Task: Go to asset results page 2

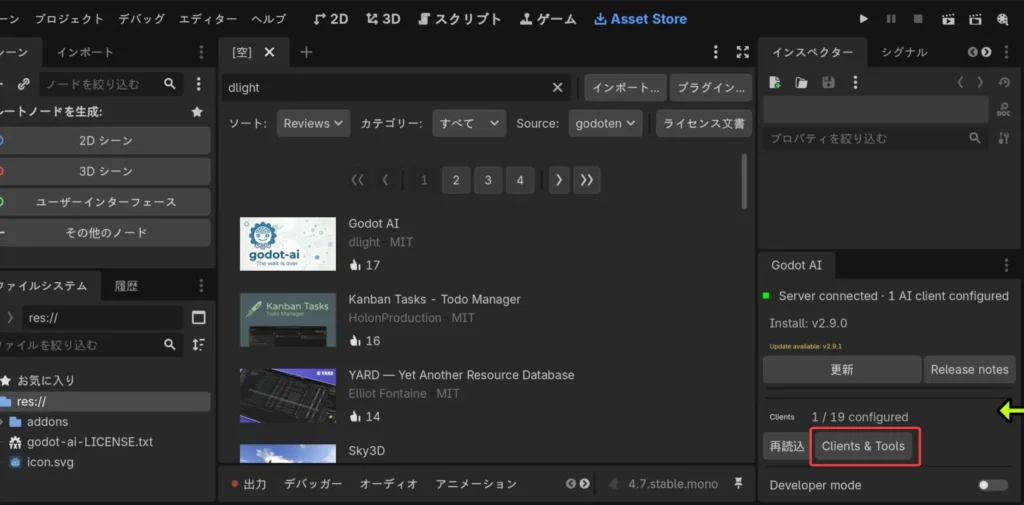Action: [x=456, y=180]
